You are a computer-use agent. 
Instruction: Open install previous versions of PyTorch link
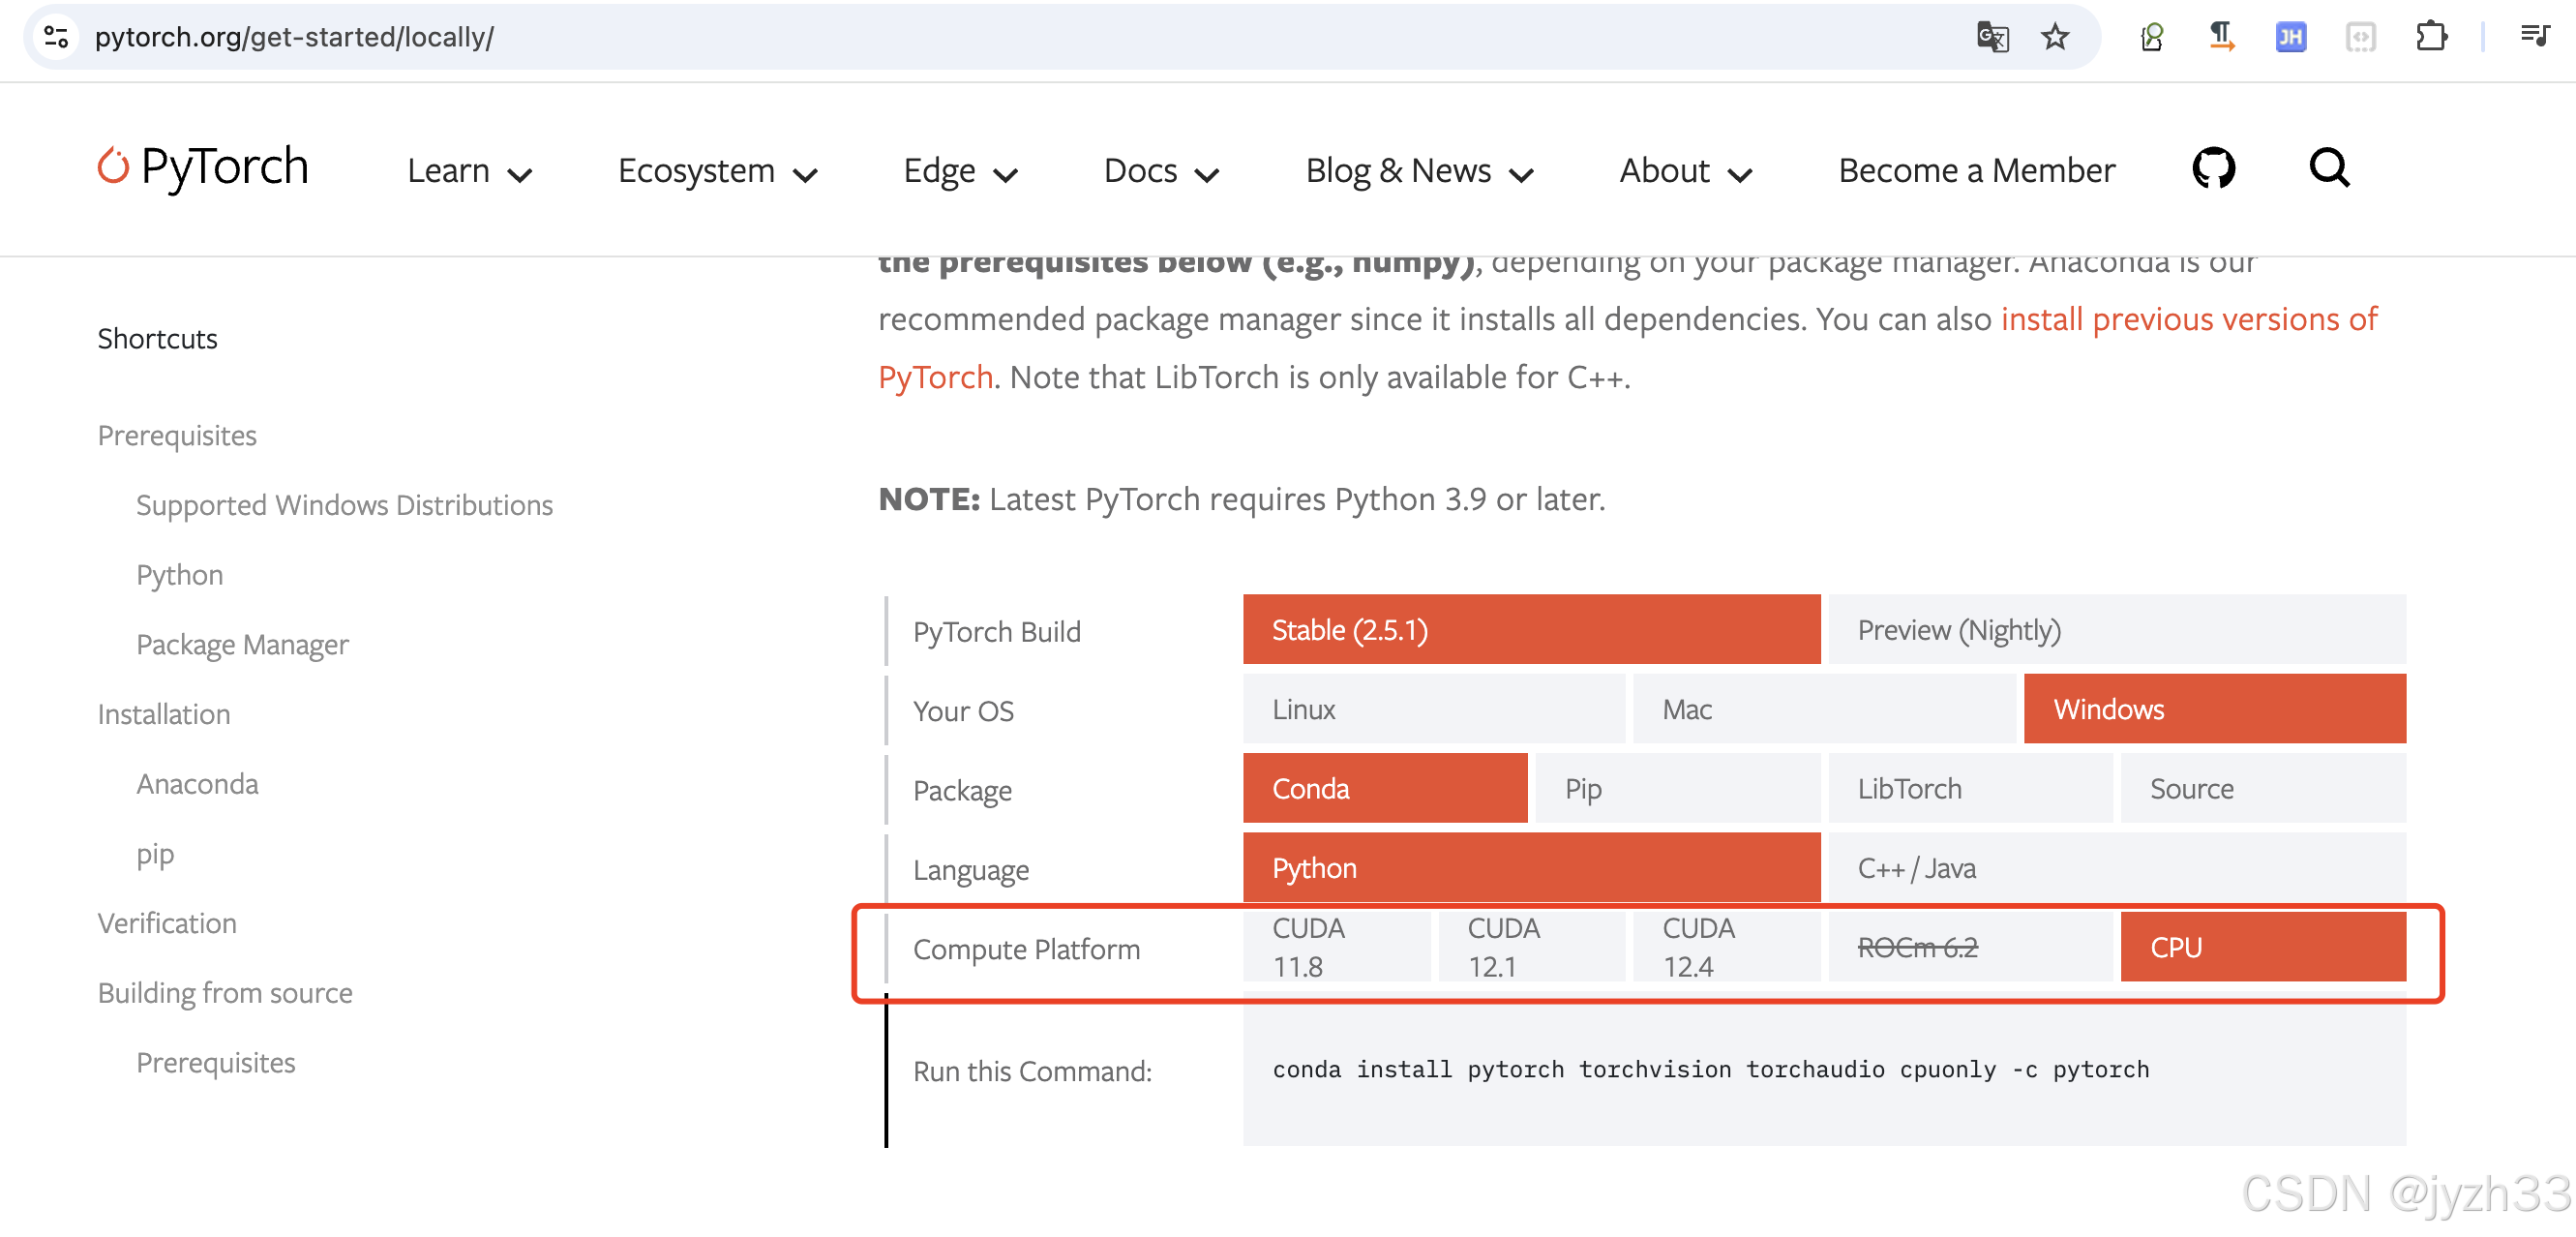2187,319
